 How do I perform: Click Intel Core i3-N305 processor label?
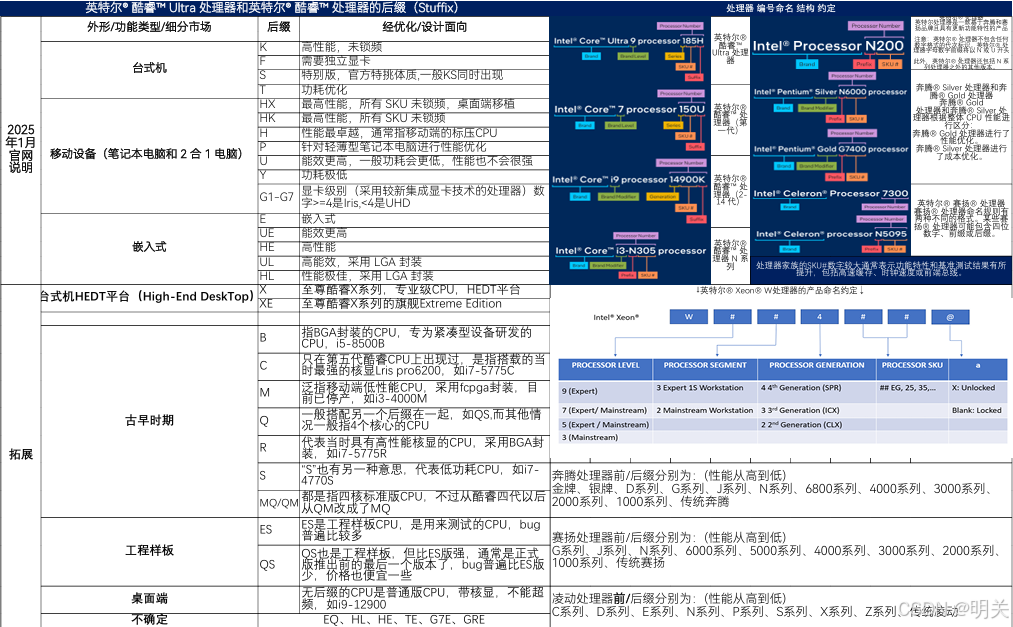point(631,251)
